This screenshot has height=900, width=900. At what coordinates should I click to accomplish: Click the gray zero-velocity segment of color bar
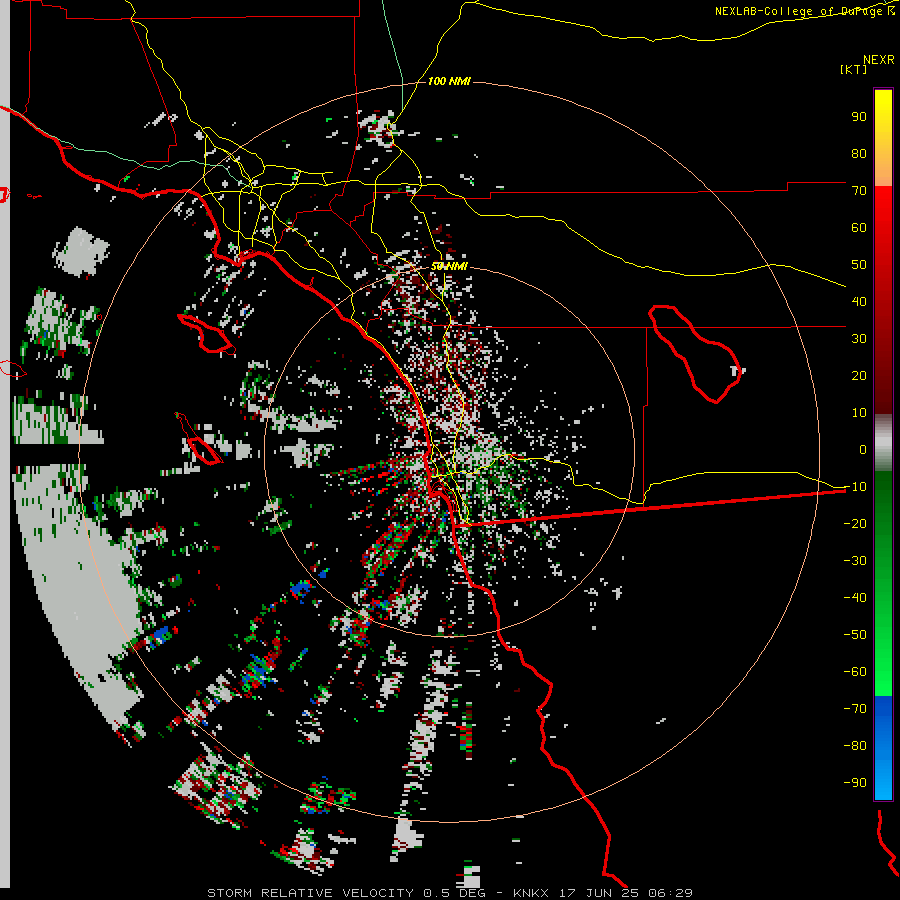pos(883,443)
